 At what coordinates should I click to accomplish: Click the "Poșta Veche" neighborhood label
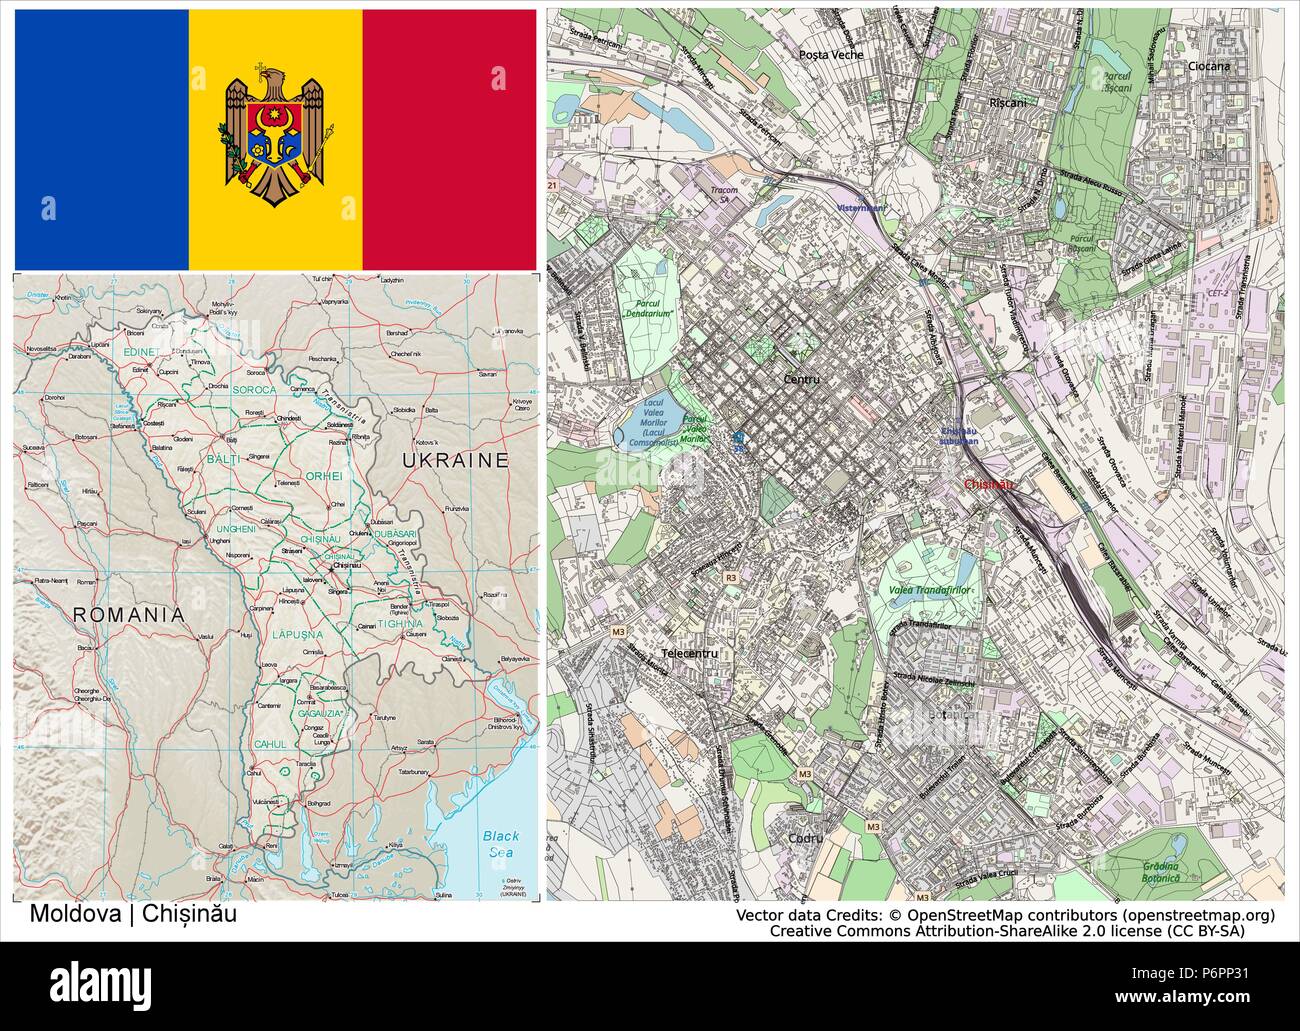click(x=831, y=54)
